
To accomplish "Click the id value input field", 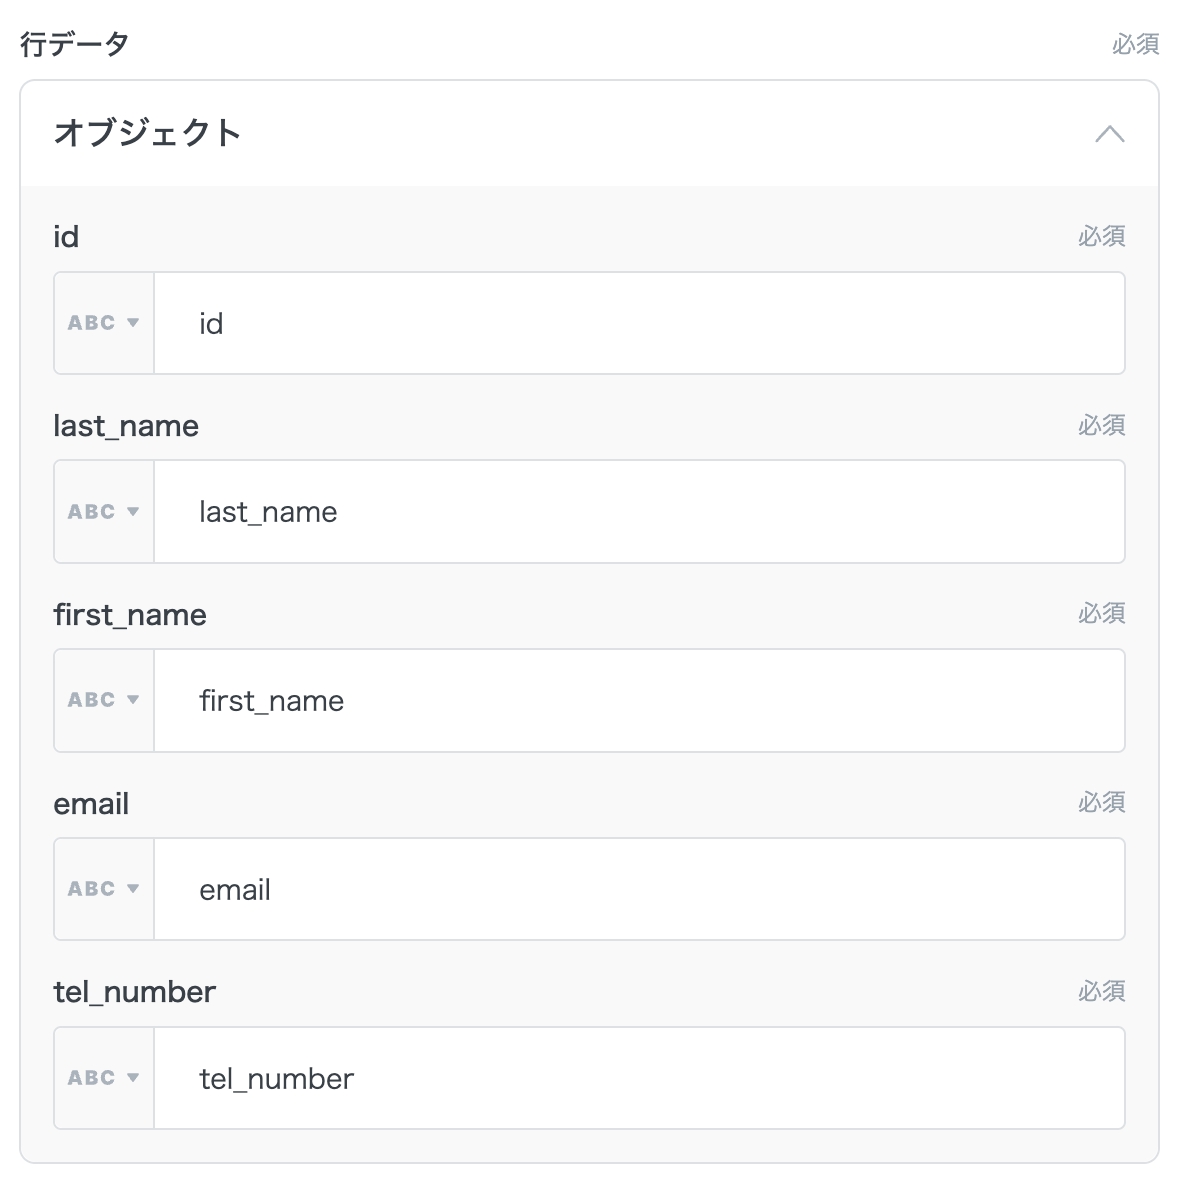I will pos(639,323).
